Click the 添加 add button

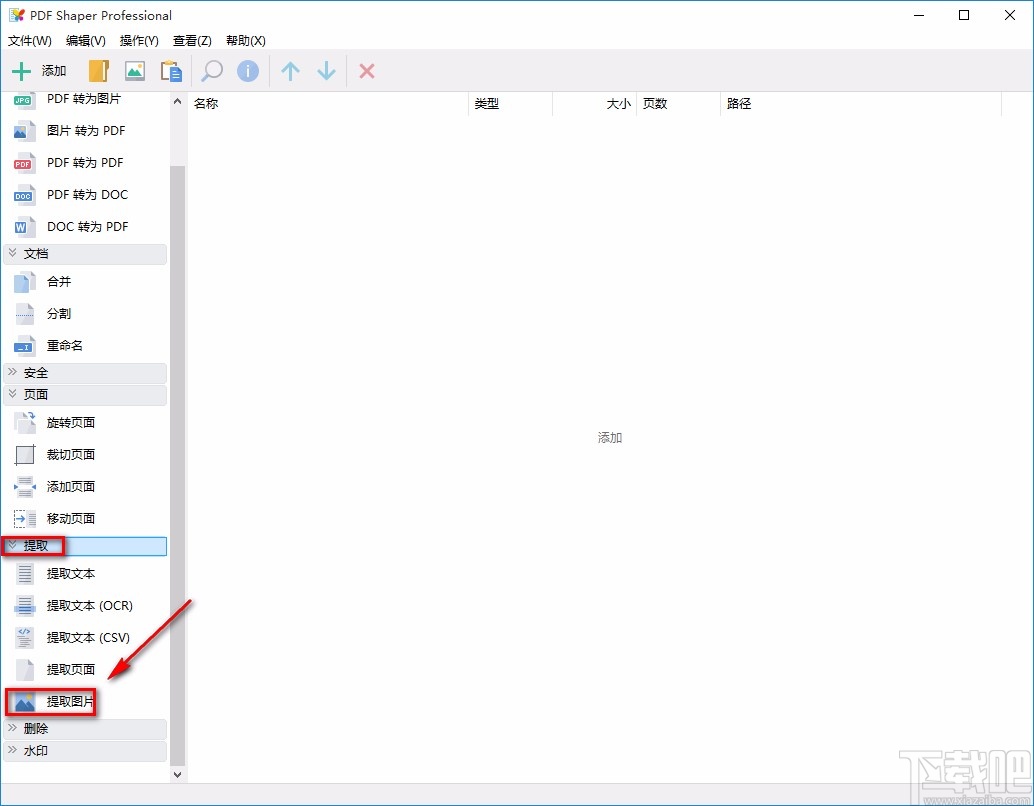point(40,71)
